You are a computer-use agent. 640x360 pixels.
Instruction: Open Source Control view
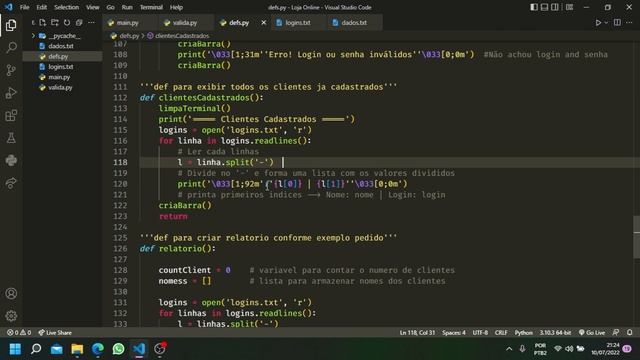pyautogui.click(x=11, y=70)
